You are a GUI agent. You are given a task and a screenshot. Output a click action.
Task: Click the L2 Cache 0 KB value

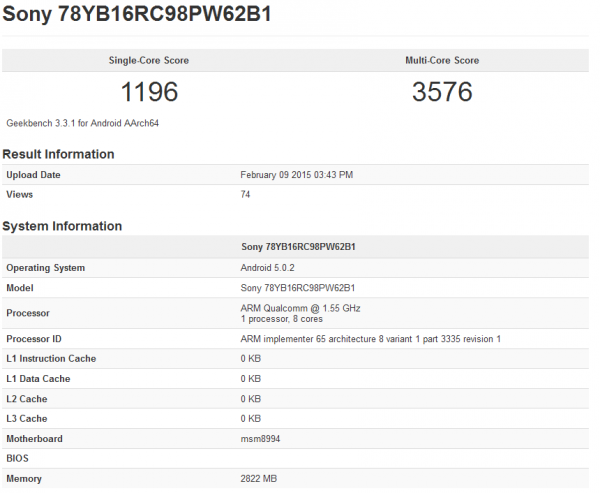(x=251, y=399)
